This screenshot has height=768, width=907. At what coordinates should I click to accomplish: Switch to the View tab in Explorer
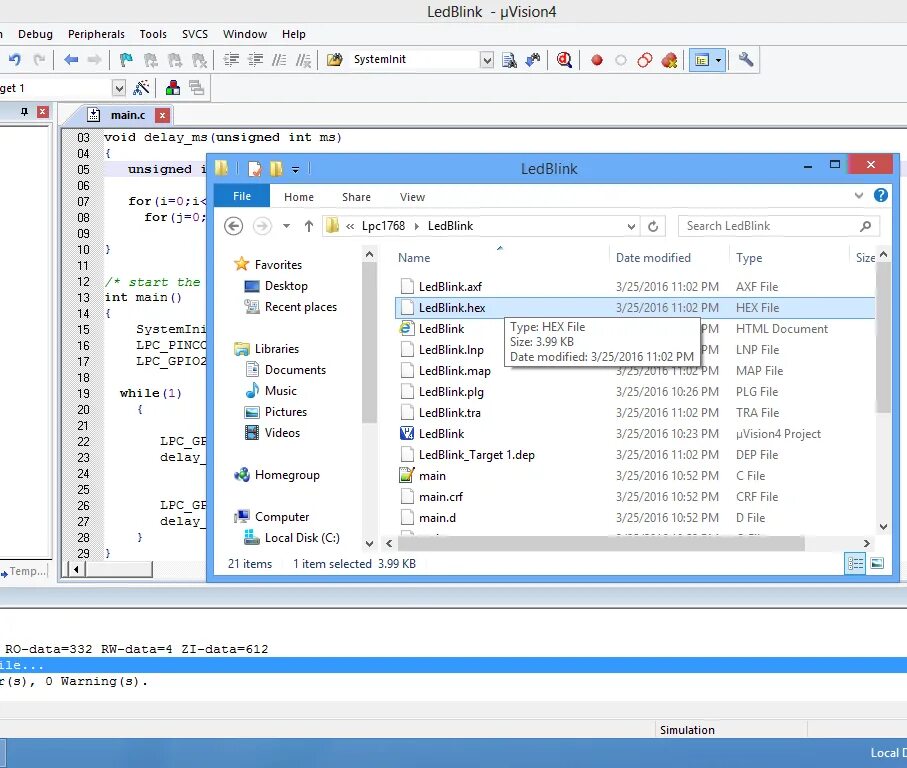point(412,196)
